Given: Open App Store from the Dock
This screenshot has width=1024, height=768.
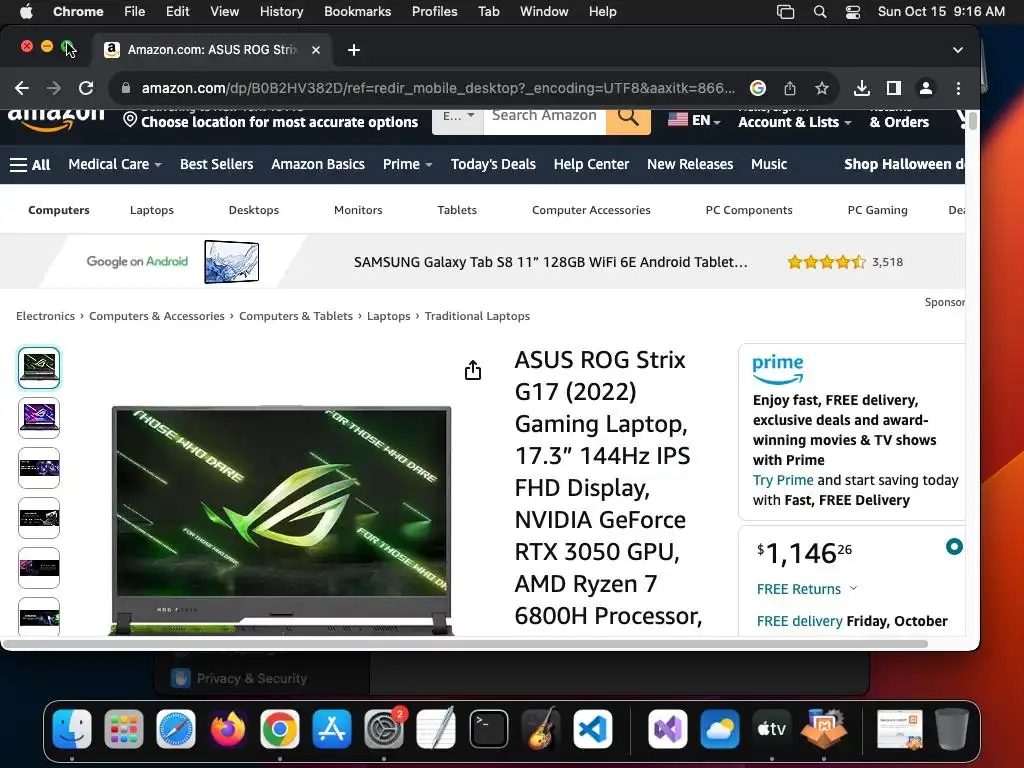Looking at the screenshot, I should (x=332, y=729).
